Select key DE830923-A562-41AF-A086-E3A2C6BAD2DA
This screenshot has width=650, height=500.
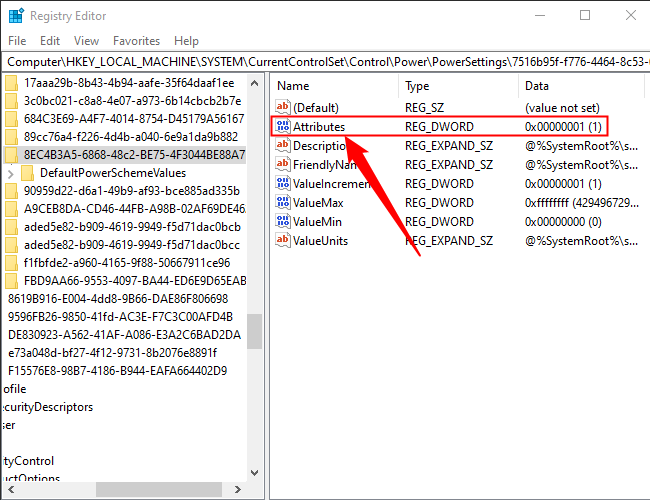pyautogui.click(x=124, y=335)
